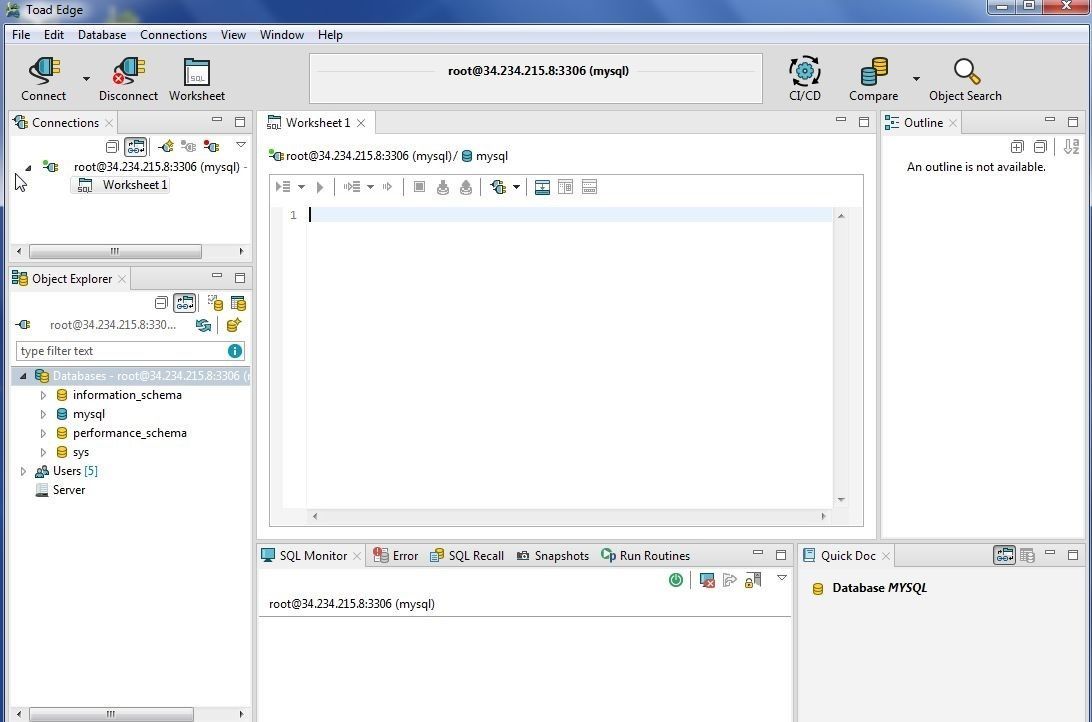The height and width of the screenshot is (722, 1092).
Task: Open the Execute script dropdown arrow
Action: pyautogui.click(x=302, y=187)
